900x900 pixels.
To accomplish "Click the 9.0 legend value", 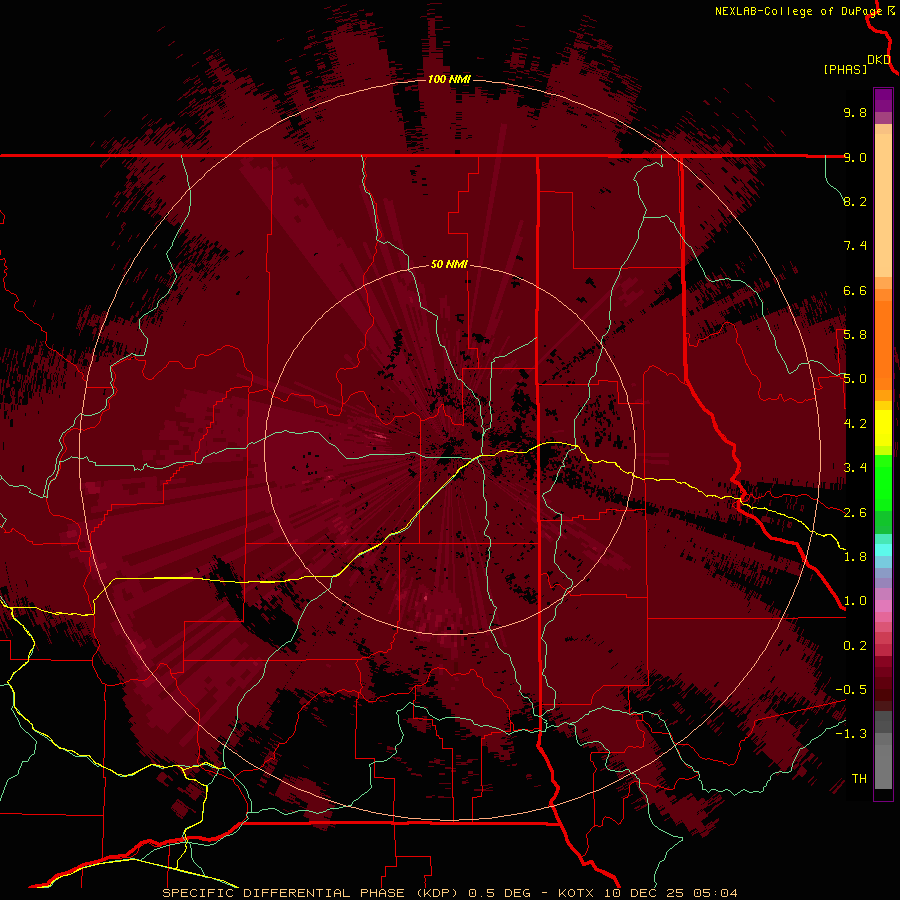I will [x=855, y=157].
